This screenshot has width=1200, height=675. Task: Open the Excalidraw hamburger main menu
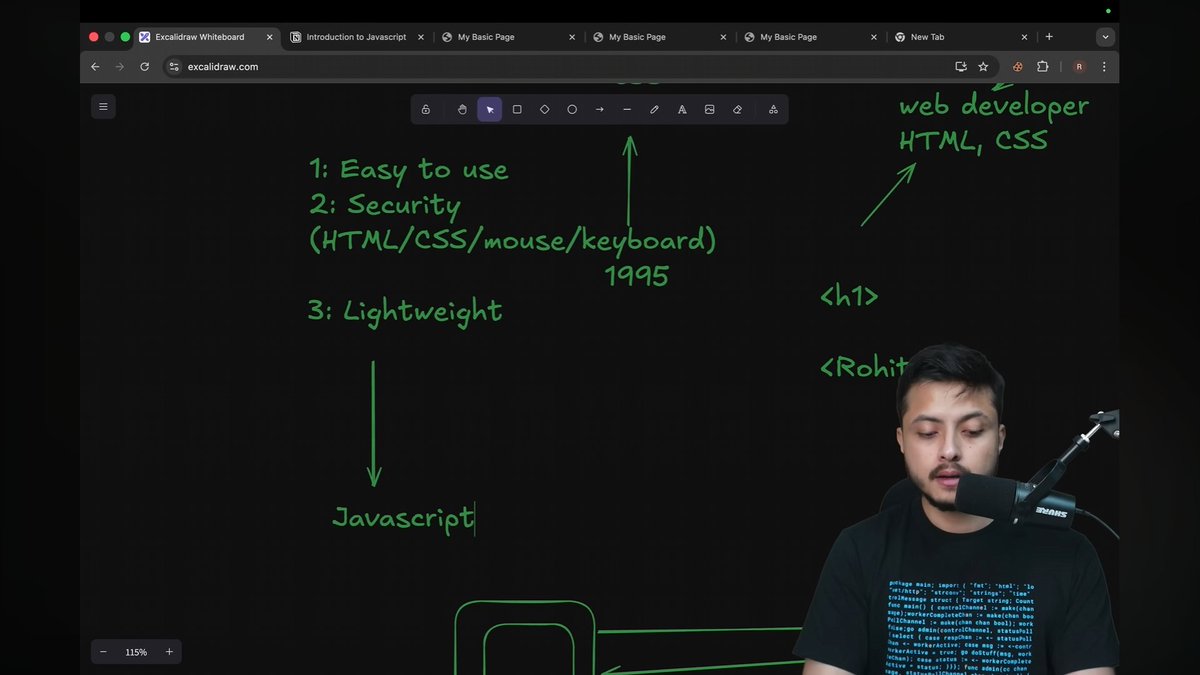(x=103, y=106)
